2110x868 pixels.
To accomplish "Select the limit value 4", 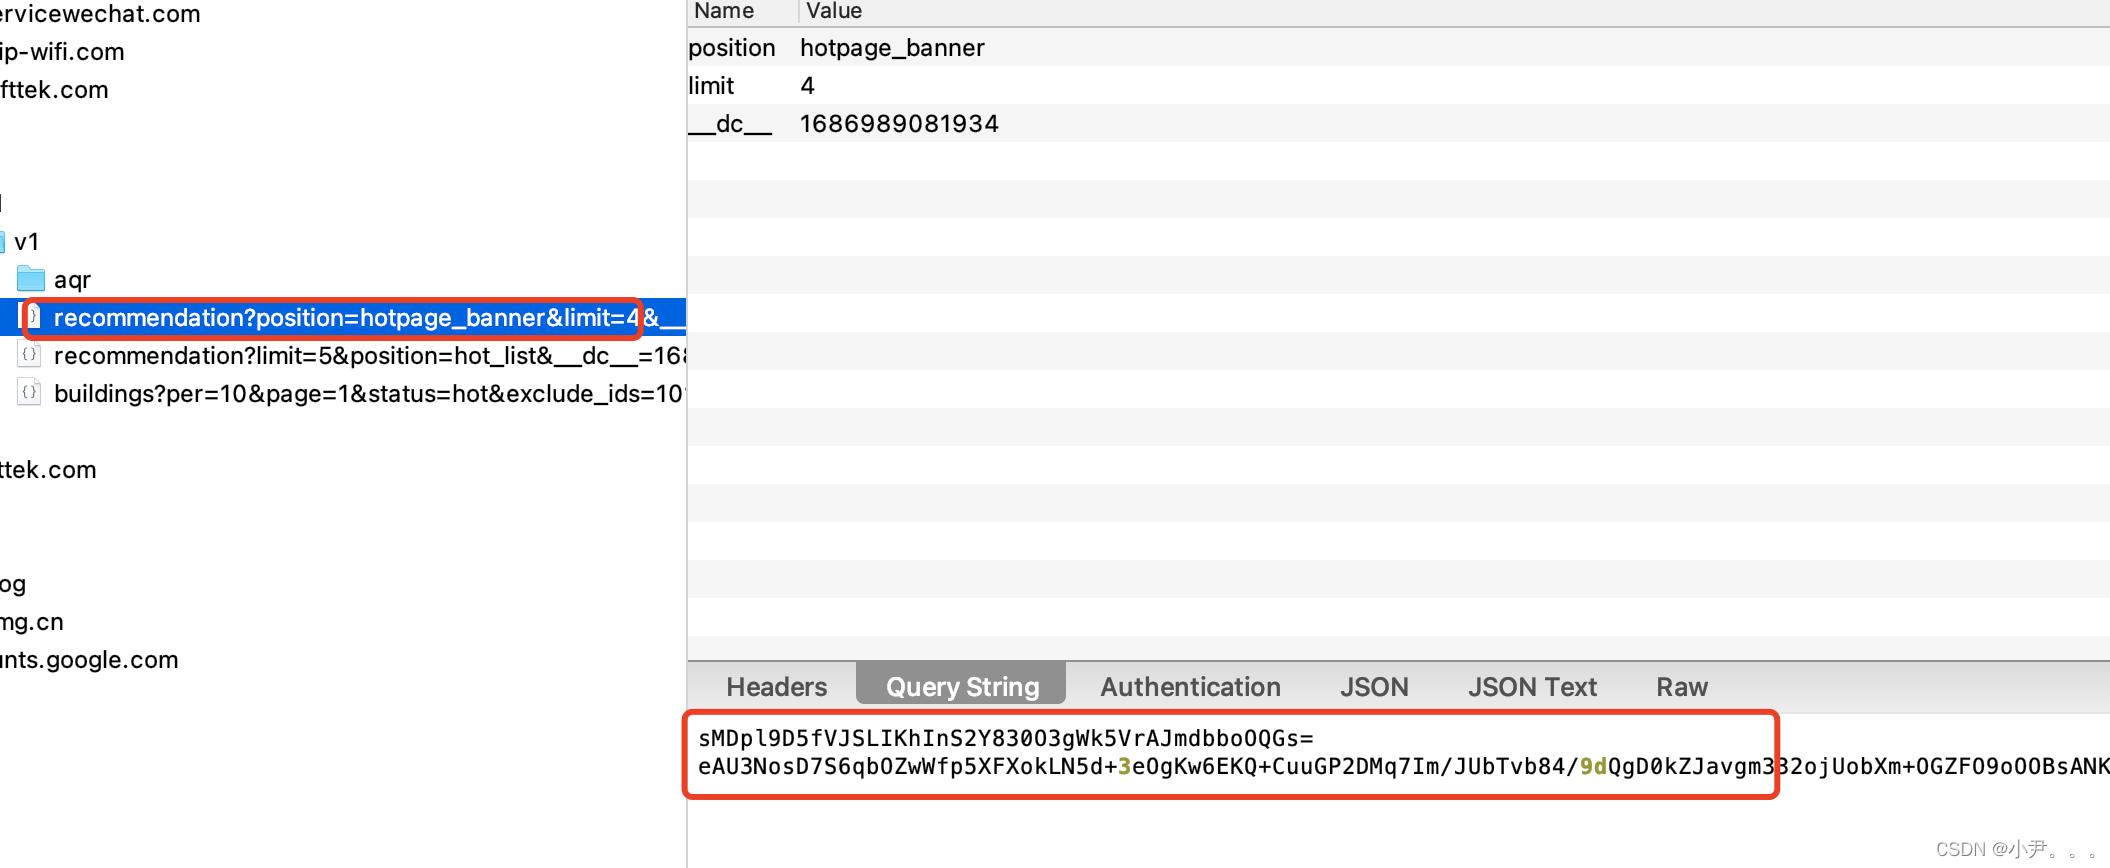I will click(807, 86).
